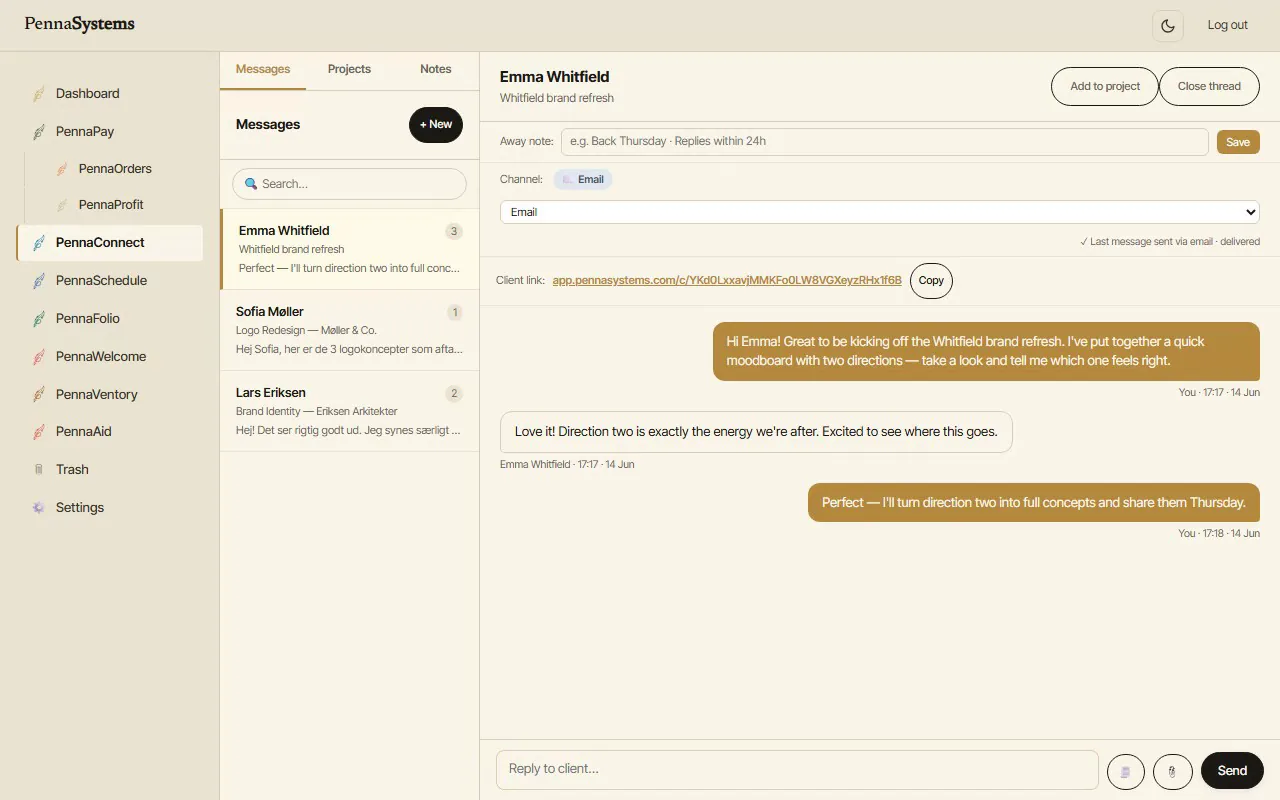This screenshot has width=1280, height=800.
Task: Click Emma's 'Love it! Direction two' message
Action: point(756,432)
